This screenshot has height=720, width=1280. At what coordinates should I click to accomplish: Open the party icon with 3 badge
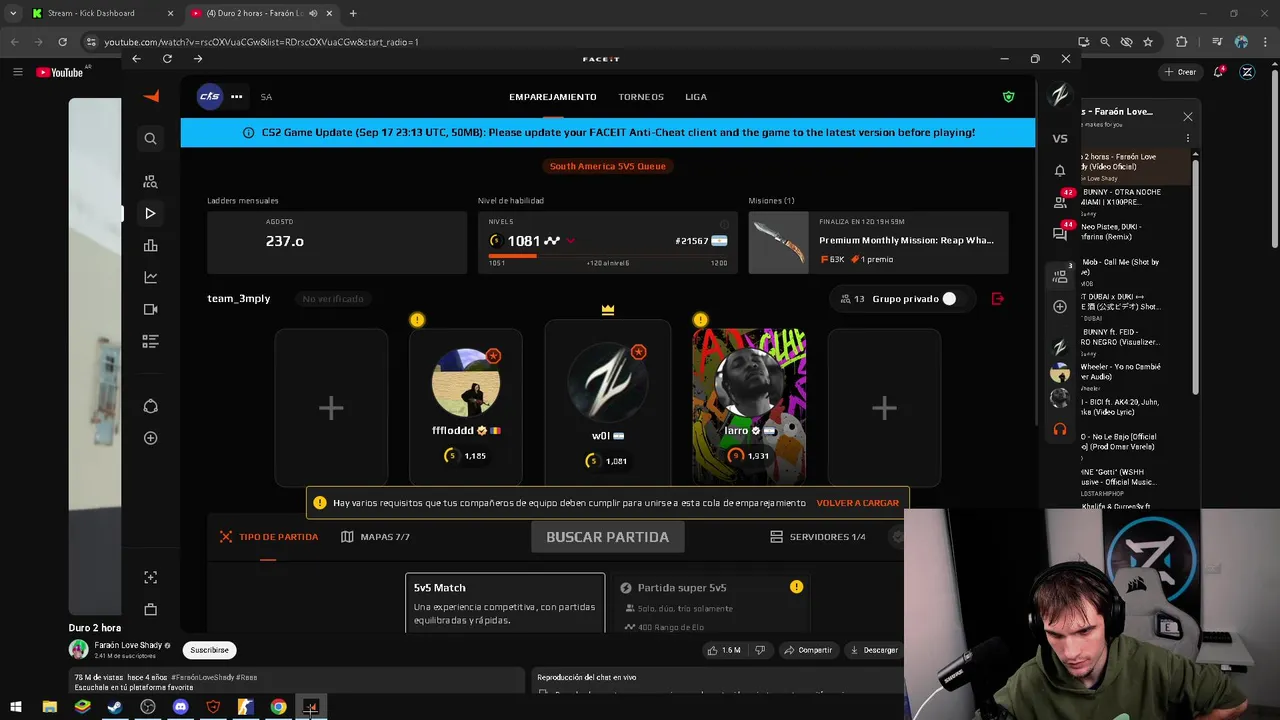pos(1060,277)
